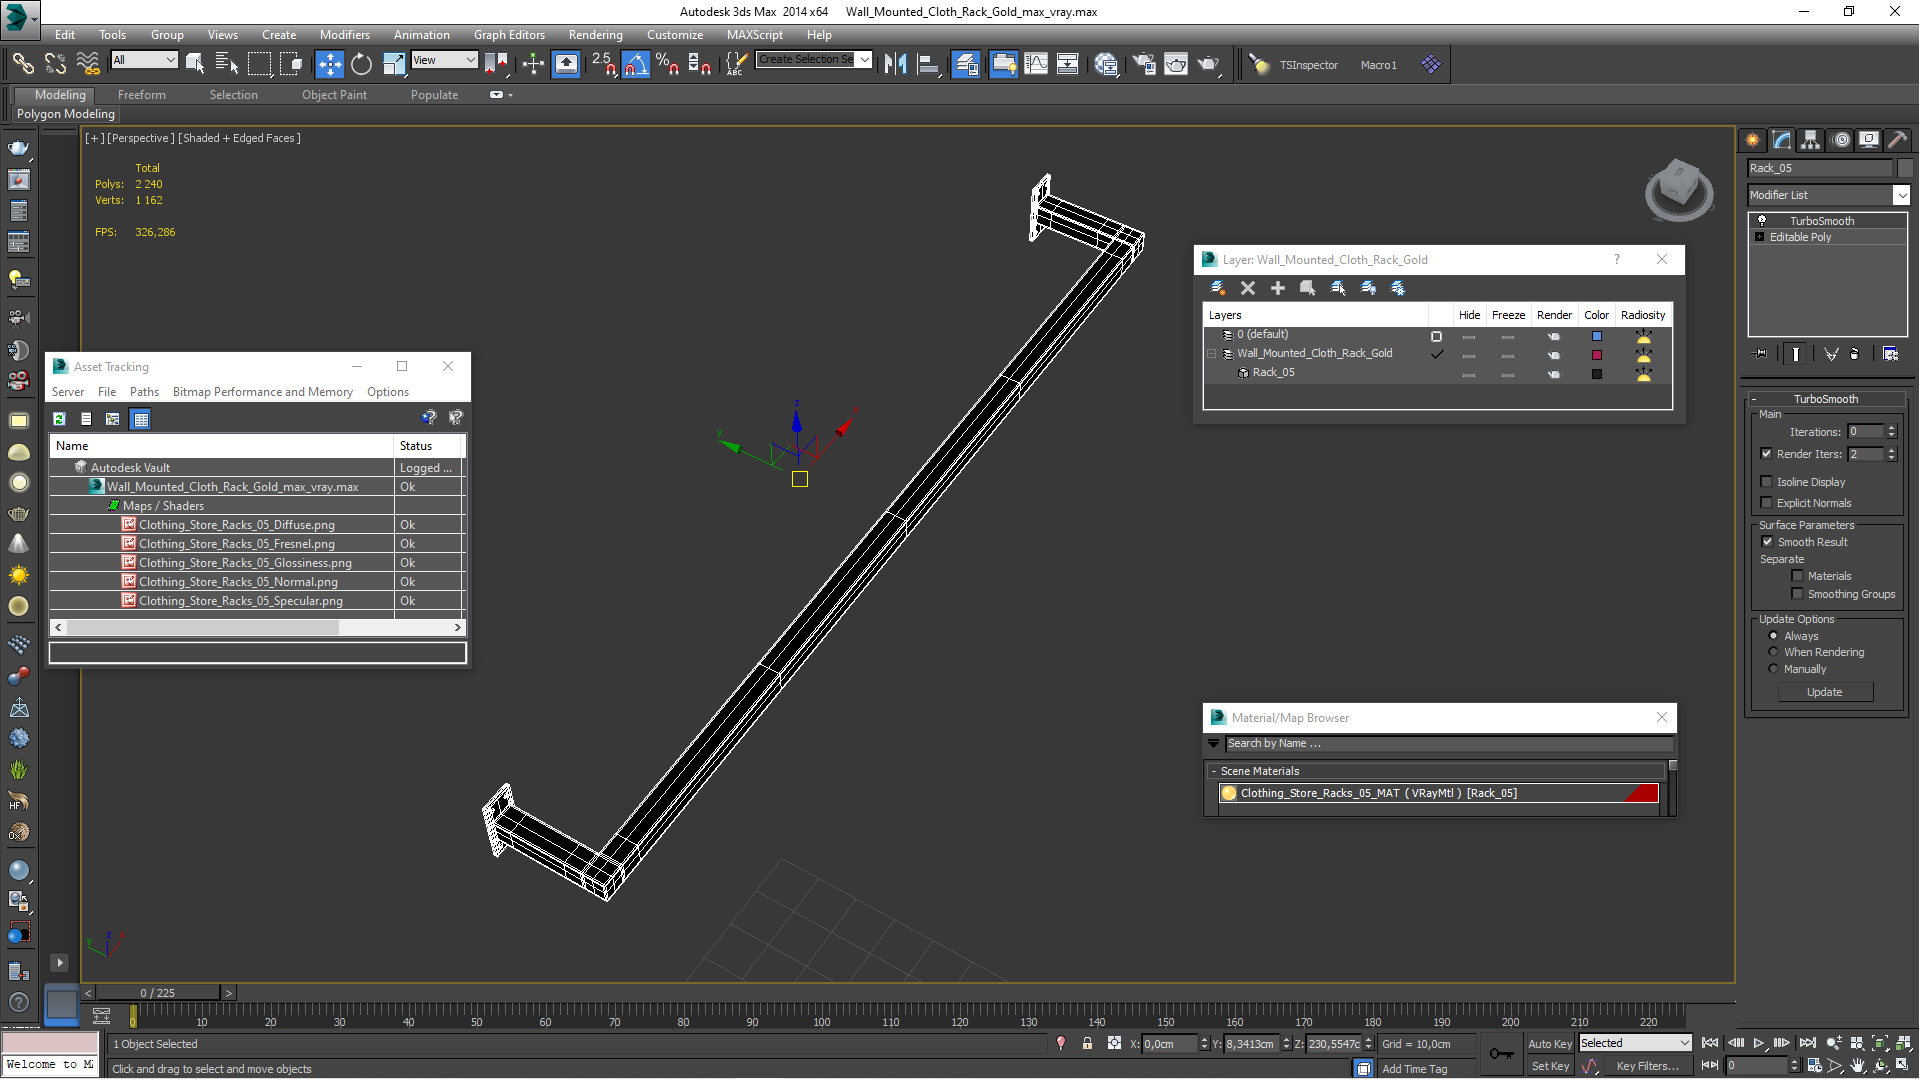Click the Remove Modifier trash icon
Image resolution: width=1920 pixels, height=1080 pixels.
coord(1855,354)
